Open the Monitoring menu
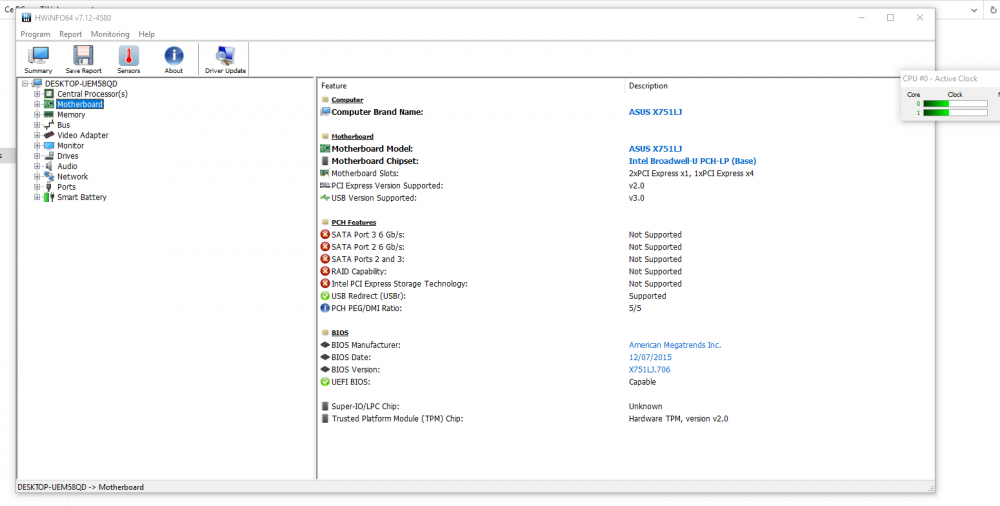1000x506 pixels. pos(110,34)
